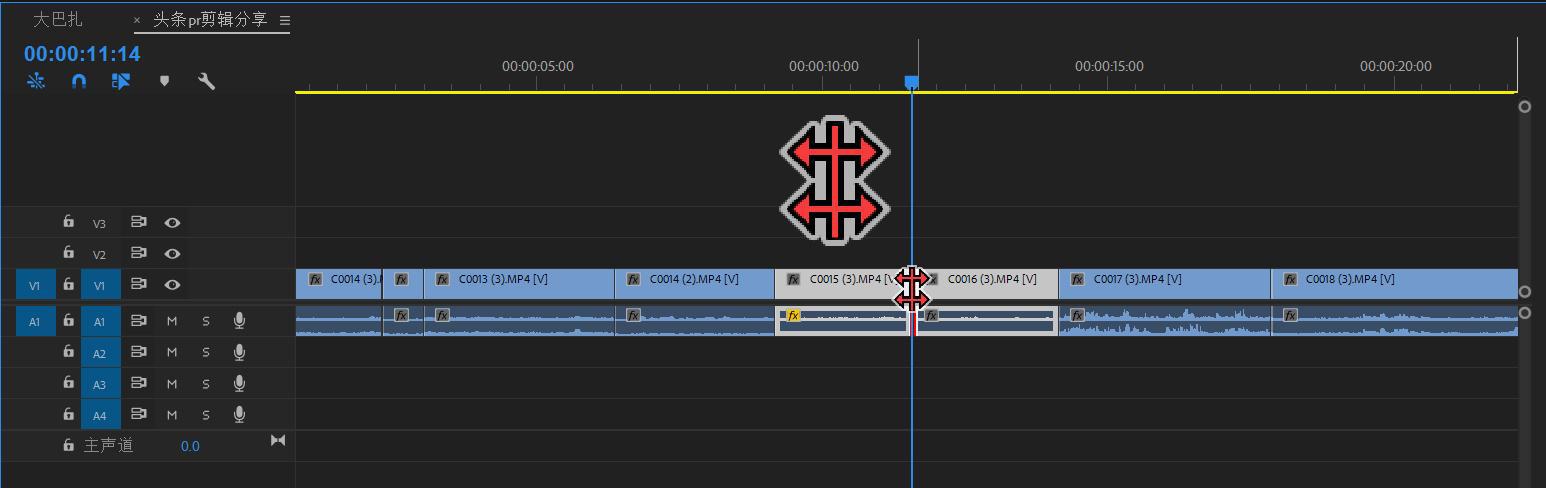Enable voice-over record on A4
Viewport: 1546px width, 488px height.
coord(239,414)
